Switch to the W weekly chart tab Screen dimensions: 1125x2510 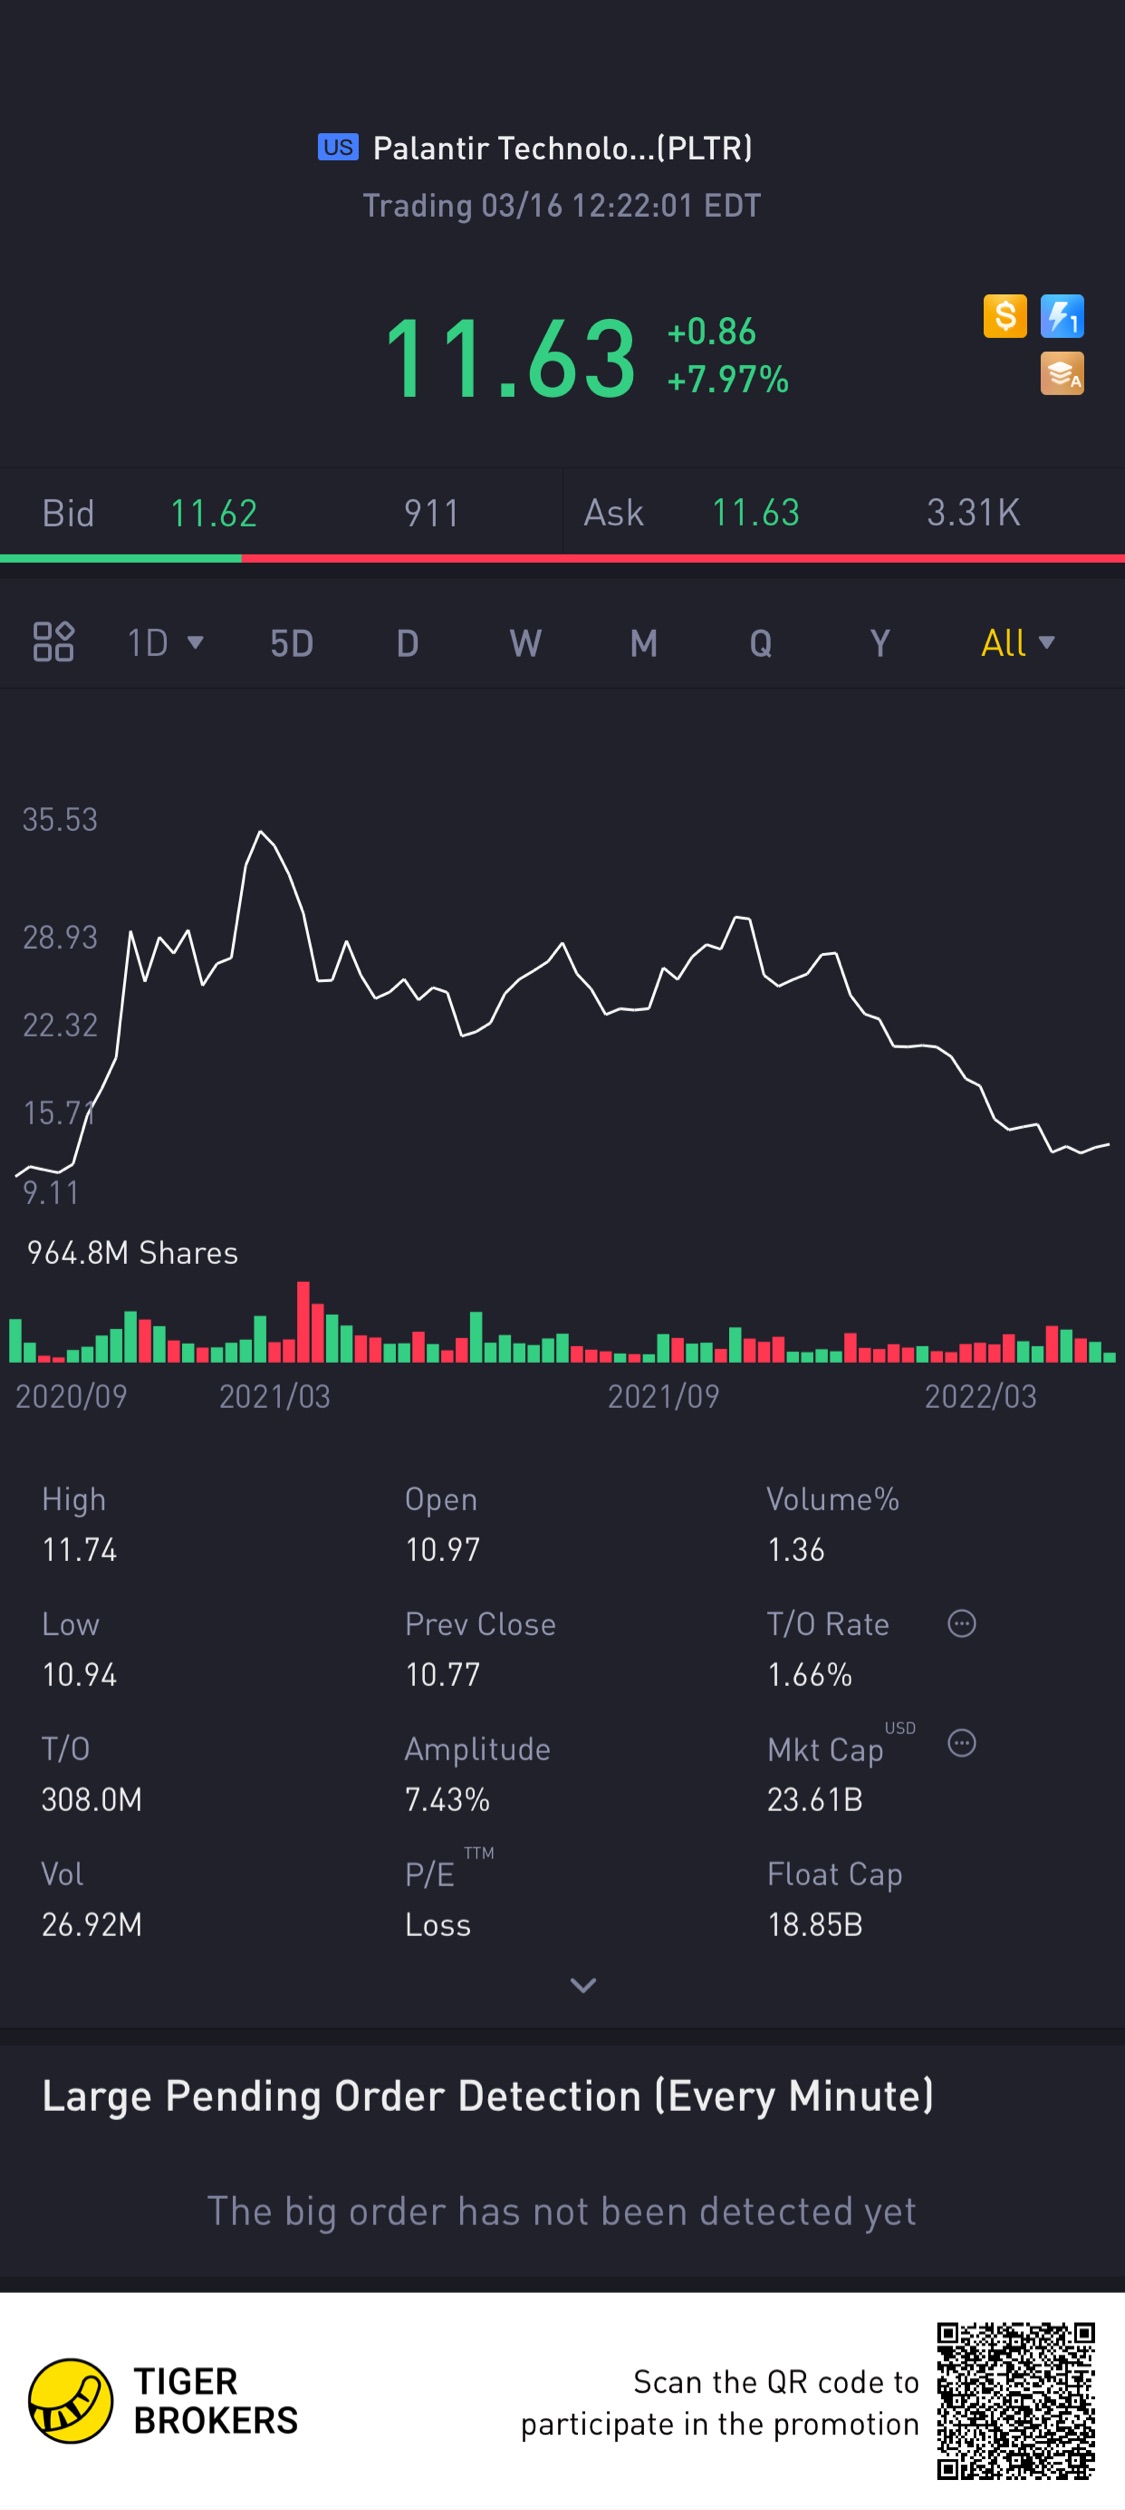pos(526,643)
